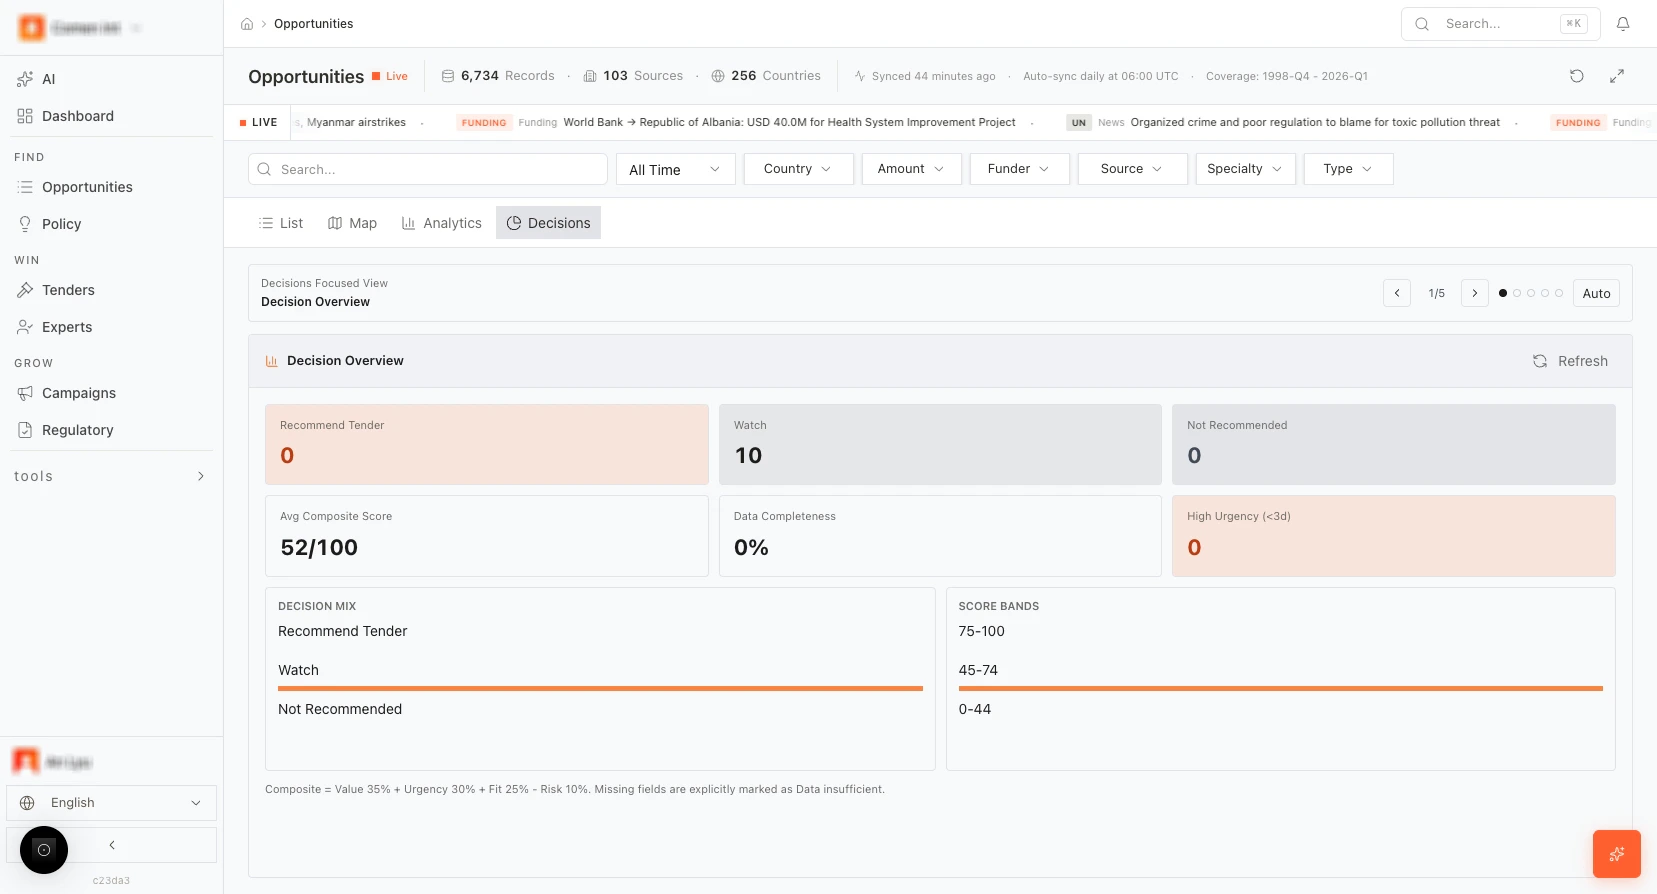
Task: Open notifications bell
Action: (x=1623, y=24)
